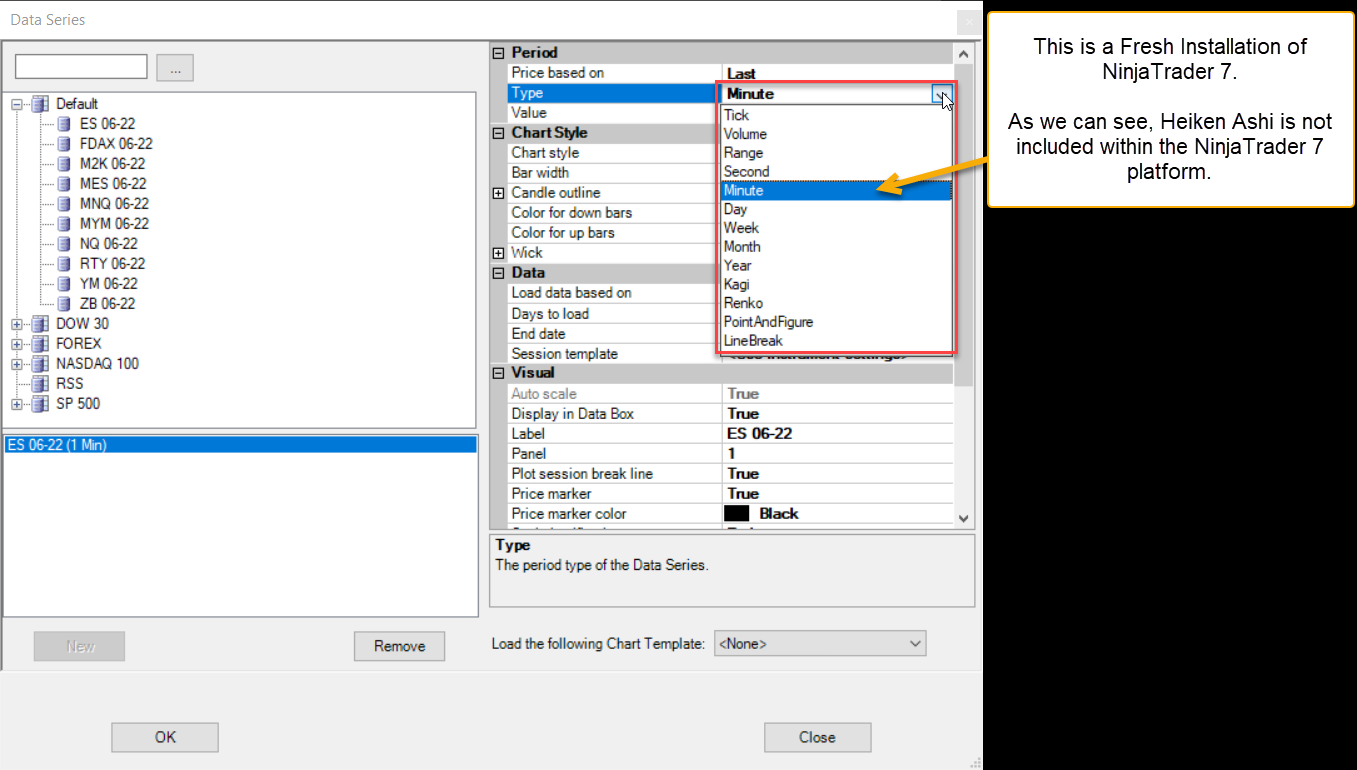This screenshot has height=770, width=1357.
Task: Choose Volume period type
Action: [x=836, y=134]
